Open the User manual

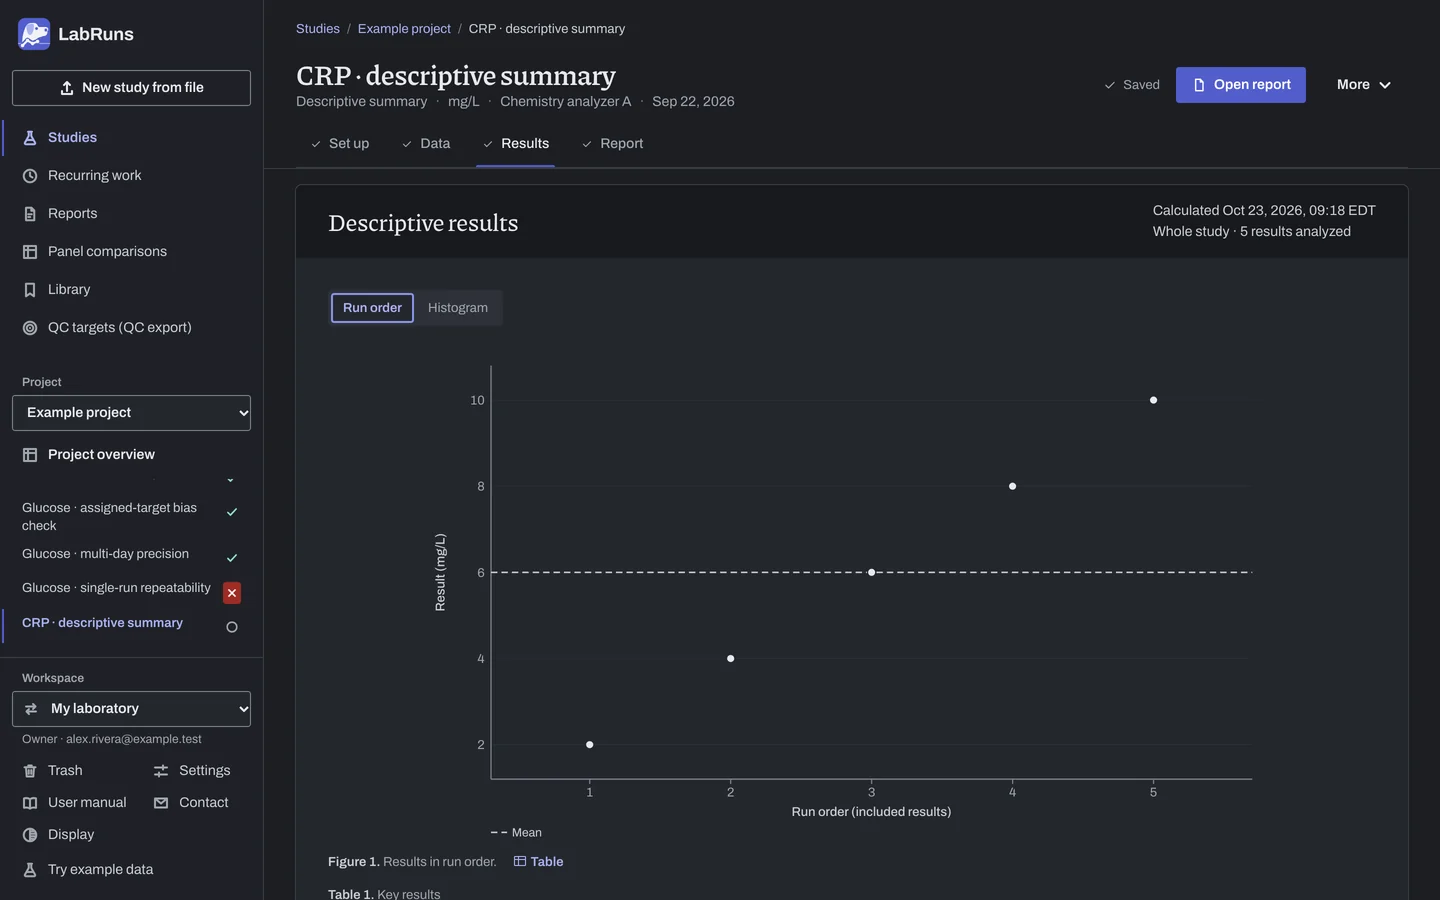tap(75, 803)
